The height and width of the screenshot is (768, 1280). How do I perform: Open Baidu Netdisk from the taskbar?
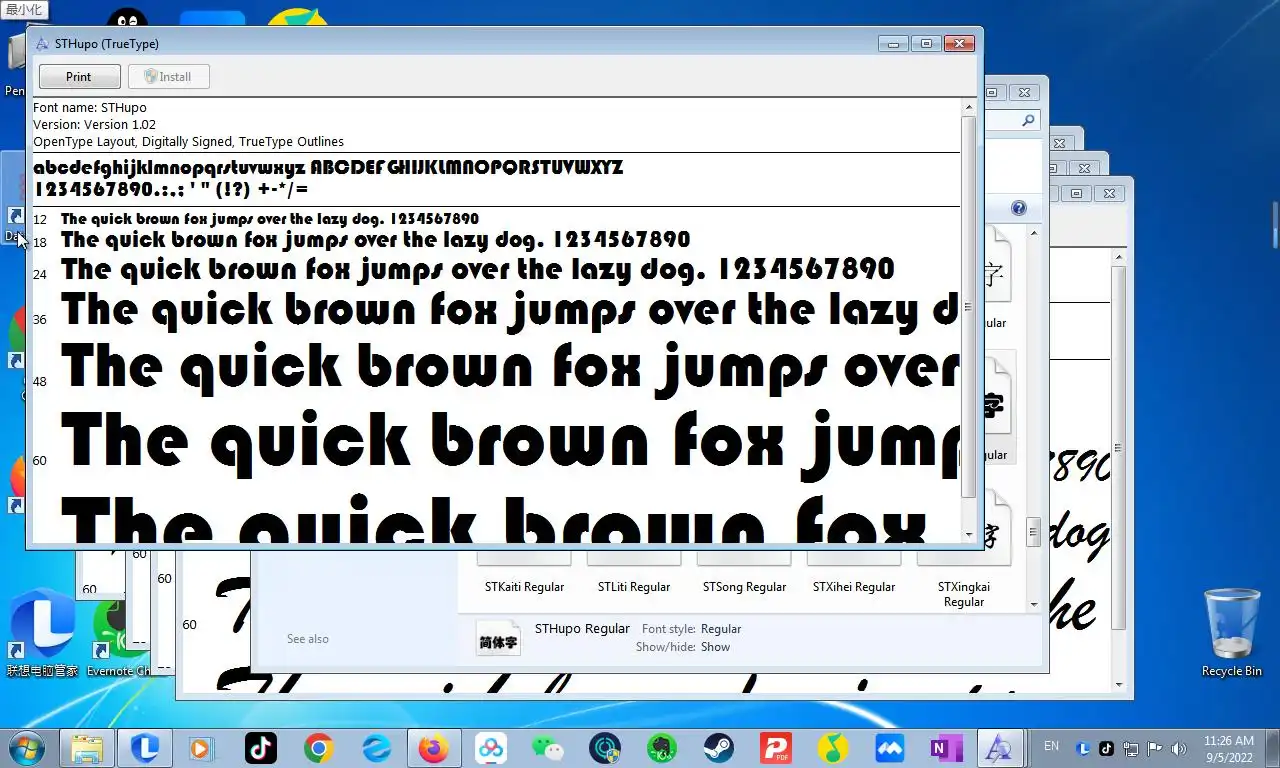(x=491, y=748)
